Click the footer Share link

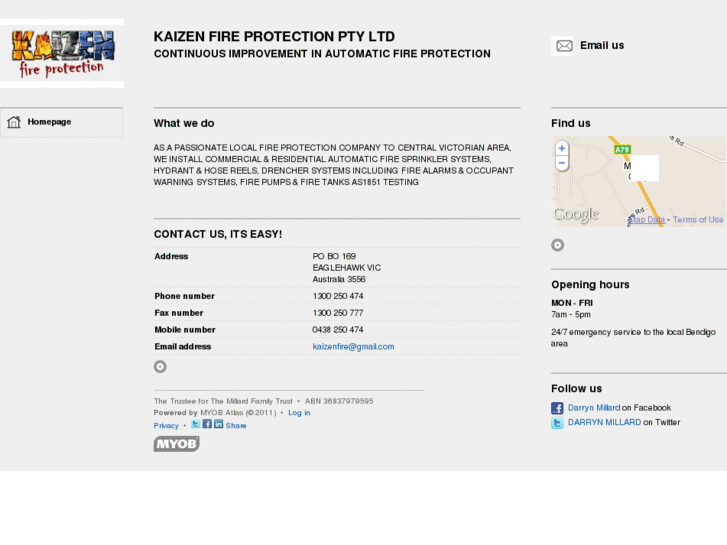pos(236,426)
